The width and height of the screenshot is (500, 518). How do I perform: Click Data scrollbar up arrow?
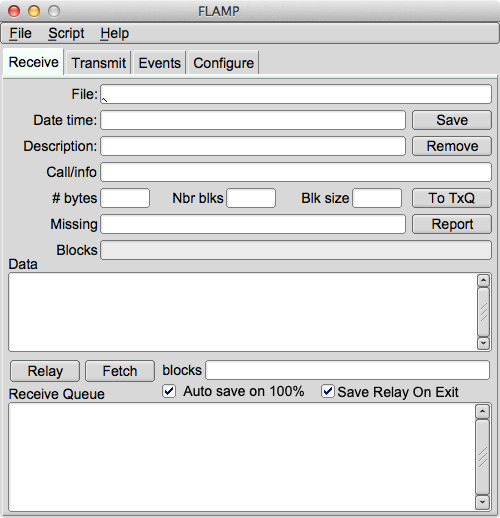(x=483, y=281)
